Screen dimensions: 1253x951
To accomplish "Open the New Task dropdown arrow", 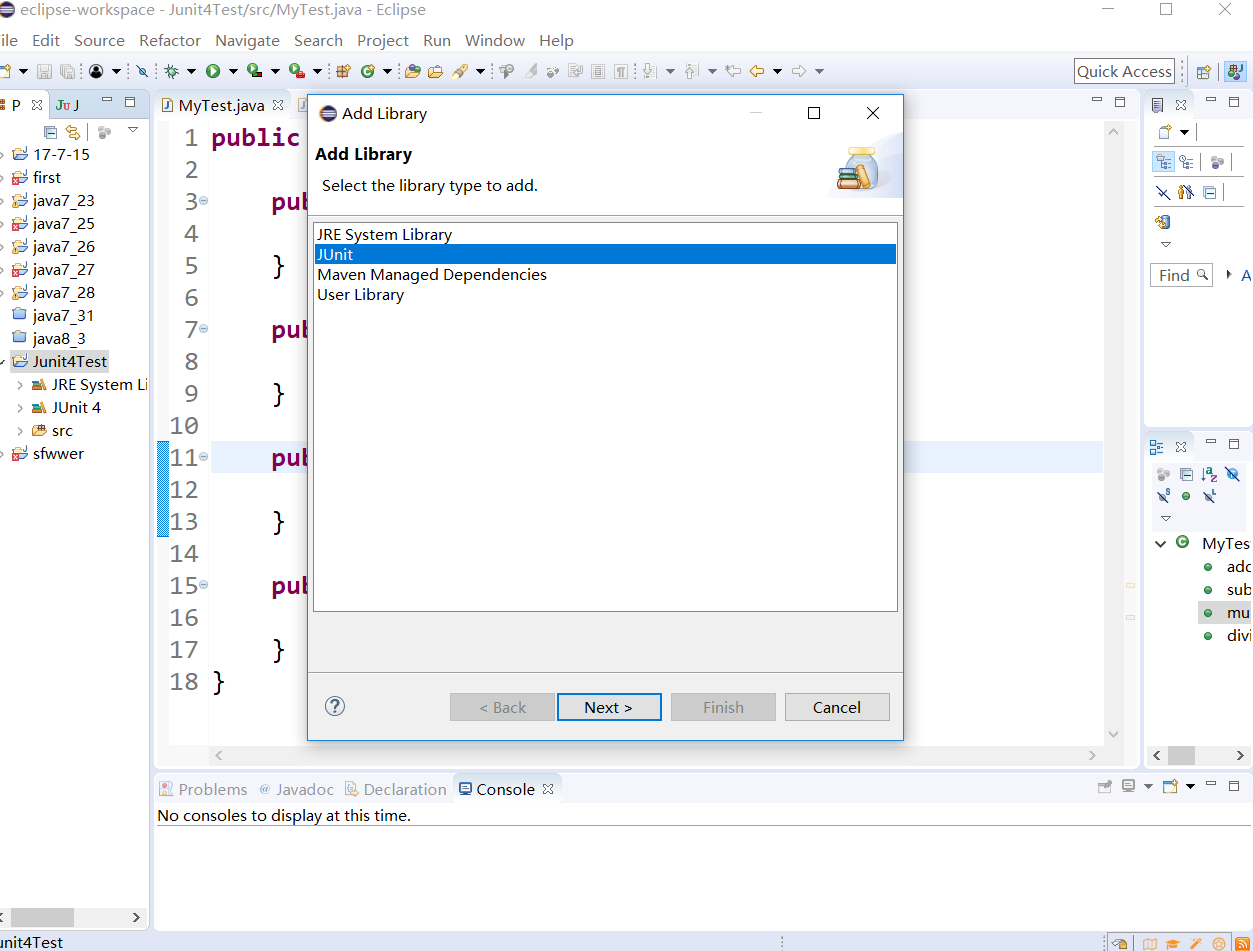I will click(x=1184, y=132).
